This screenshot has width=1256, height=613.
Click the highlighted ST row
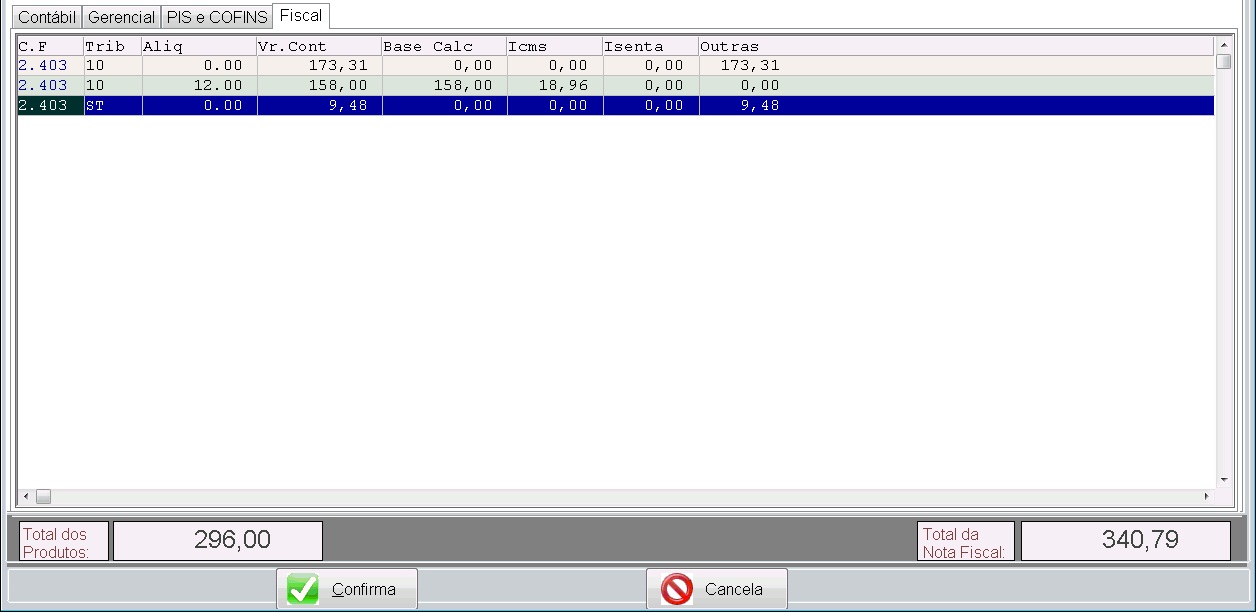(x=400, y=106)
